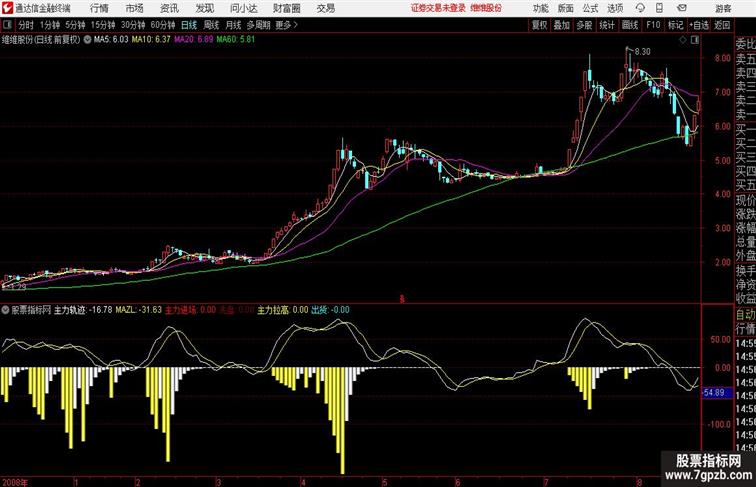Image resolution: width=756 pixels, height=487 pixels.
Task: Click the 返回 back button
Action: tap(722, 25)
